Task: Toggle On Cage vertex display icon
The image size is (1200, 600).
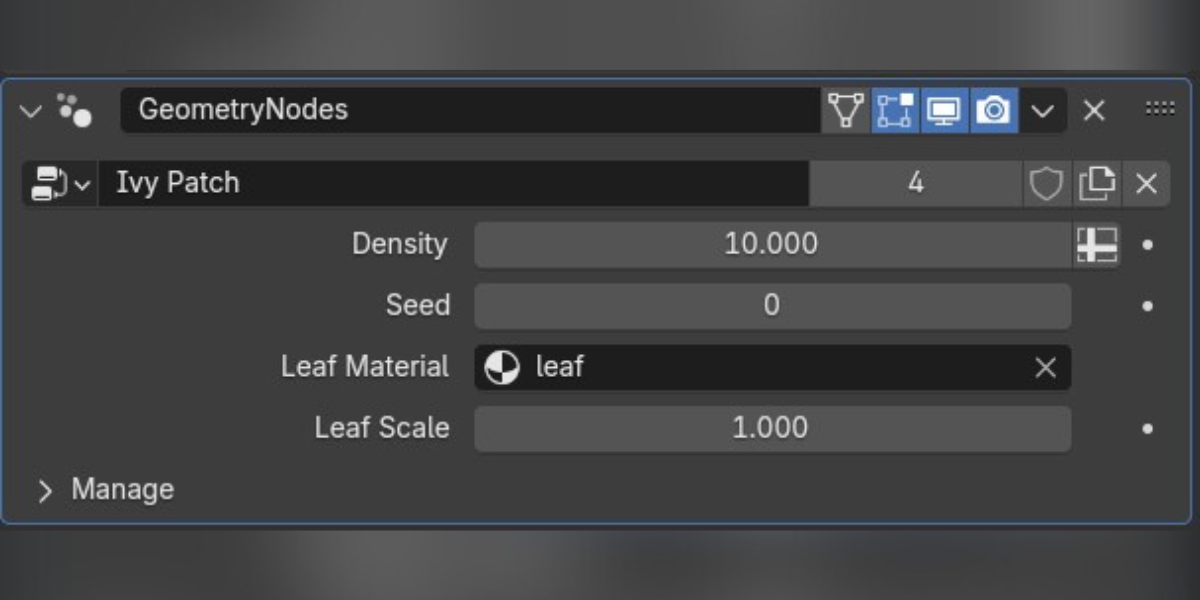Action: pos(846,110)
